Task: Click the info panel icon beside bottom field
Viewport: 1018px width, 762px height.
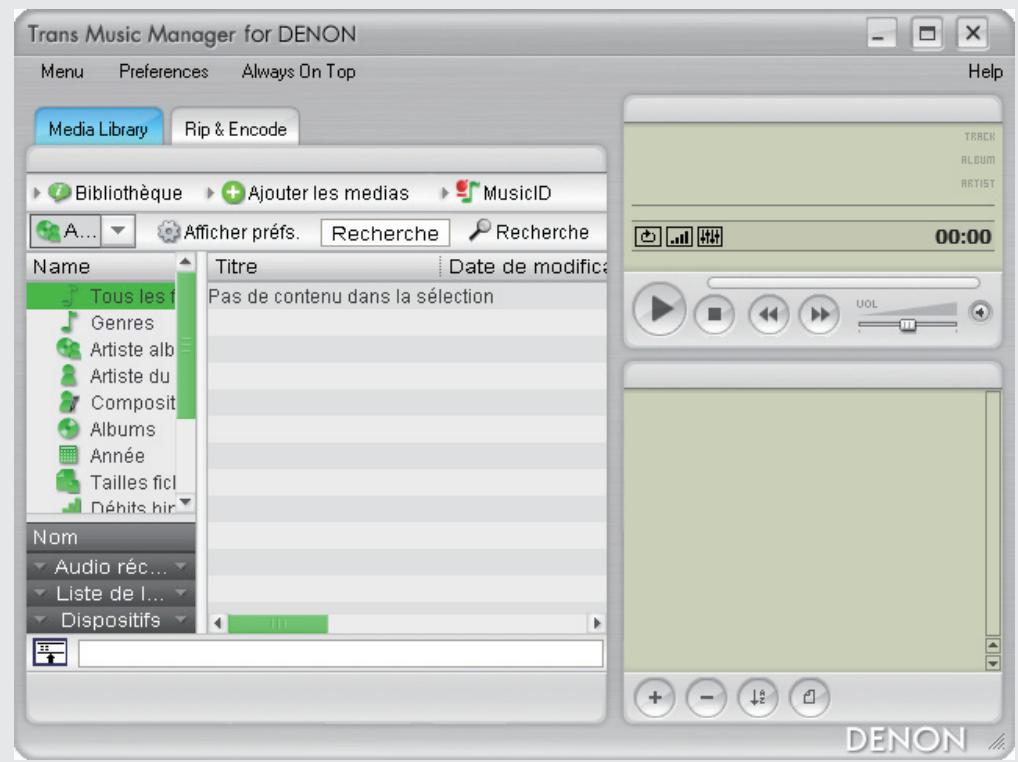Action: 50,652
